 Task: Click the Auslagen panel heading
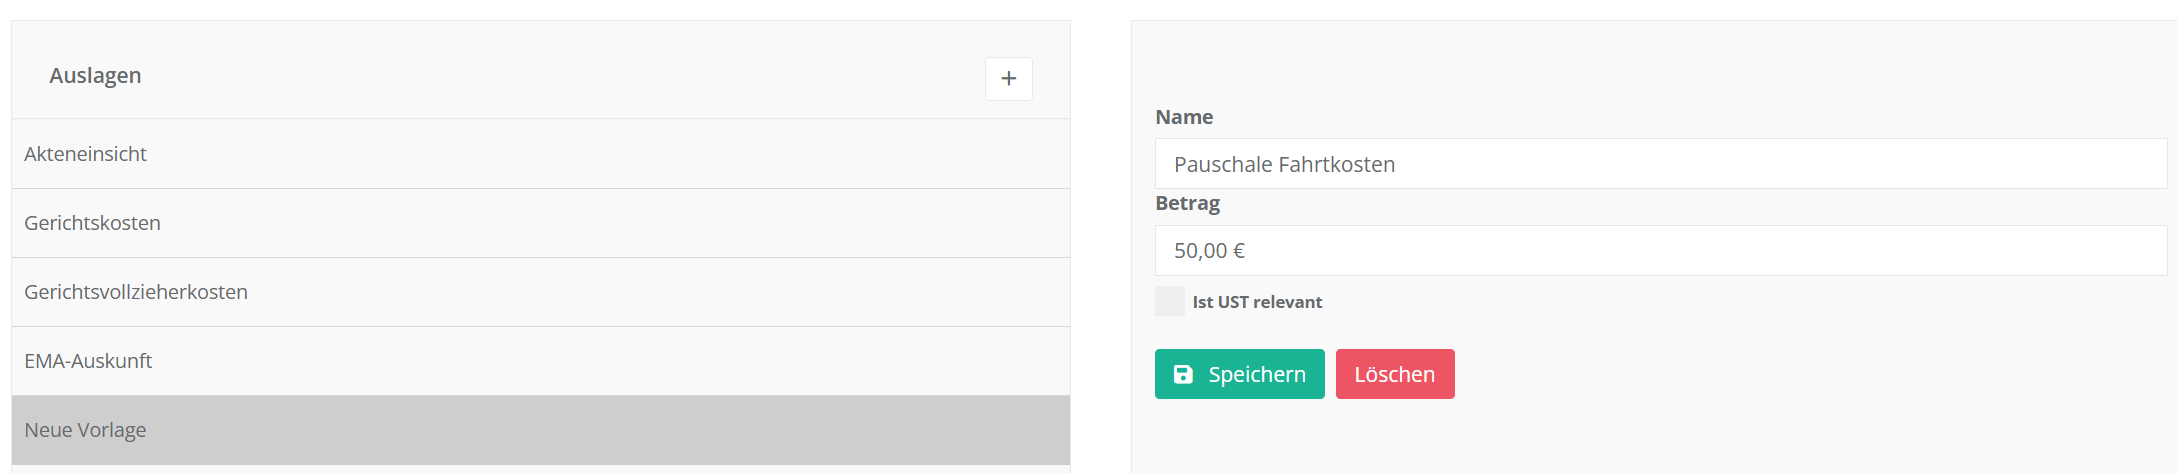96,76
